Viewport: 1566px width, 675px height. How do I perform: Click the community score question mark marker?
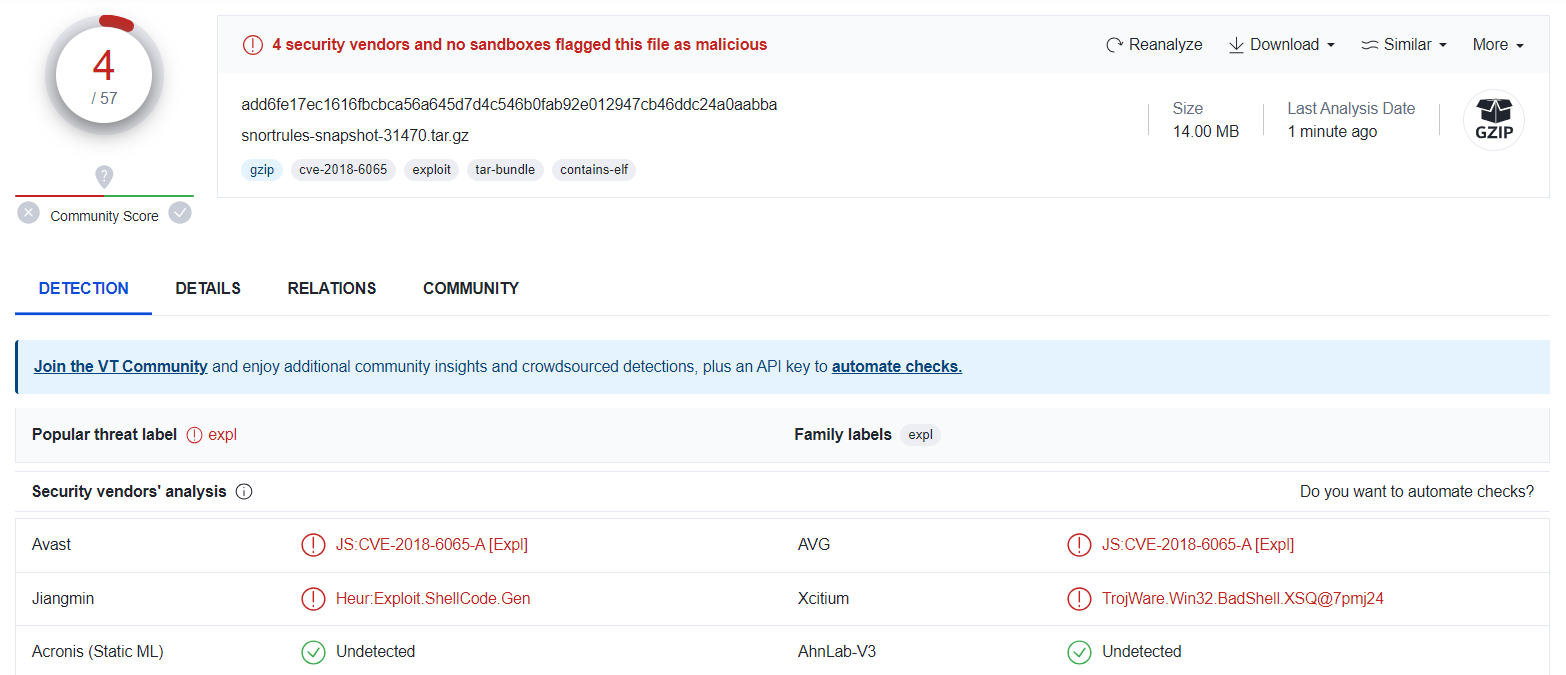104,177
